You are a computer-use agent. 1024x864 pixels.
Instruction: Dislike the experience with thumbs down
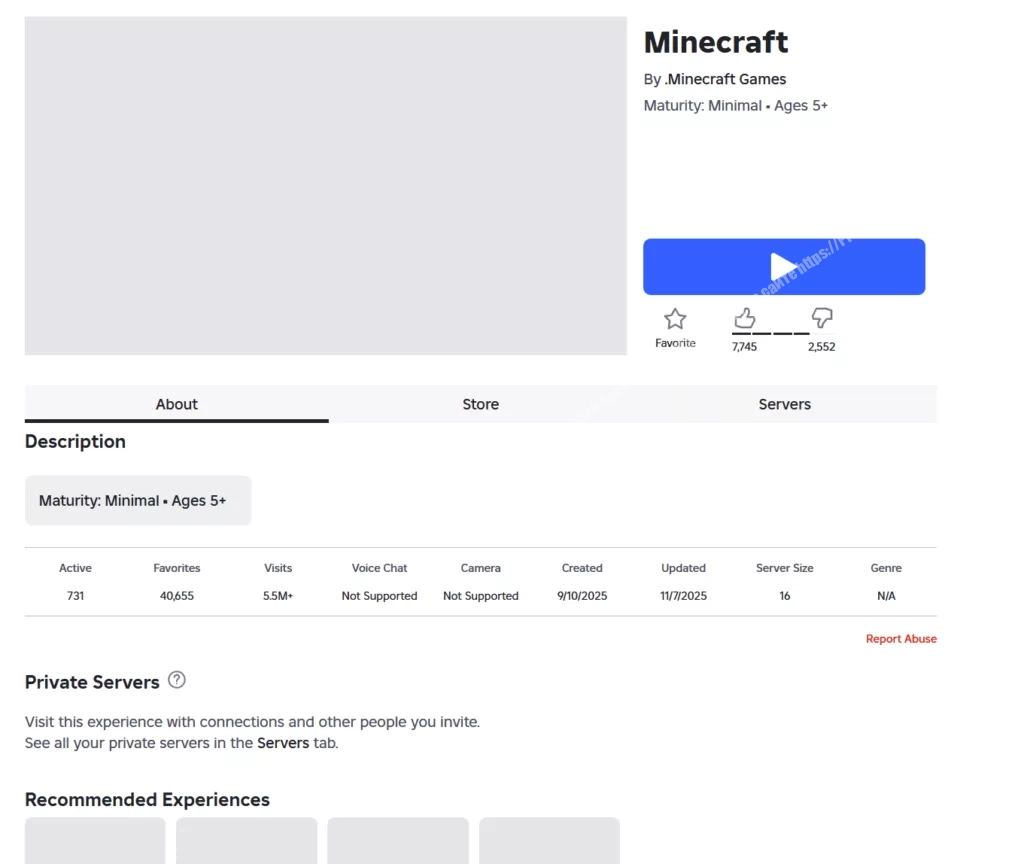click(x=822, y=318)
